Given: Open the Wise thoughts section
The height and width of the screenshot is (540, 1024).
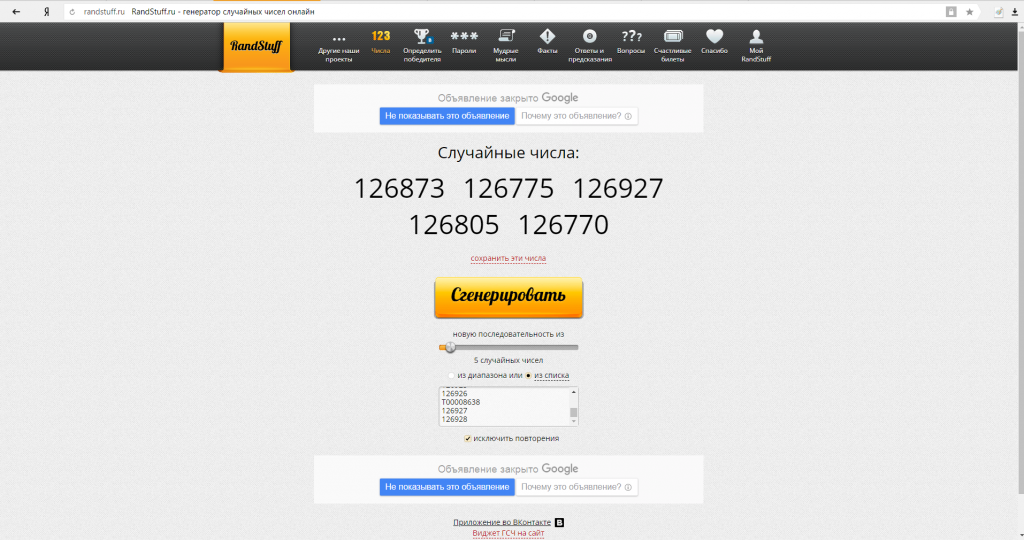Looking at the screenshot, I should 505,46.
